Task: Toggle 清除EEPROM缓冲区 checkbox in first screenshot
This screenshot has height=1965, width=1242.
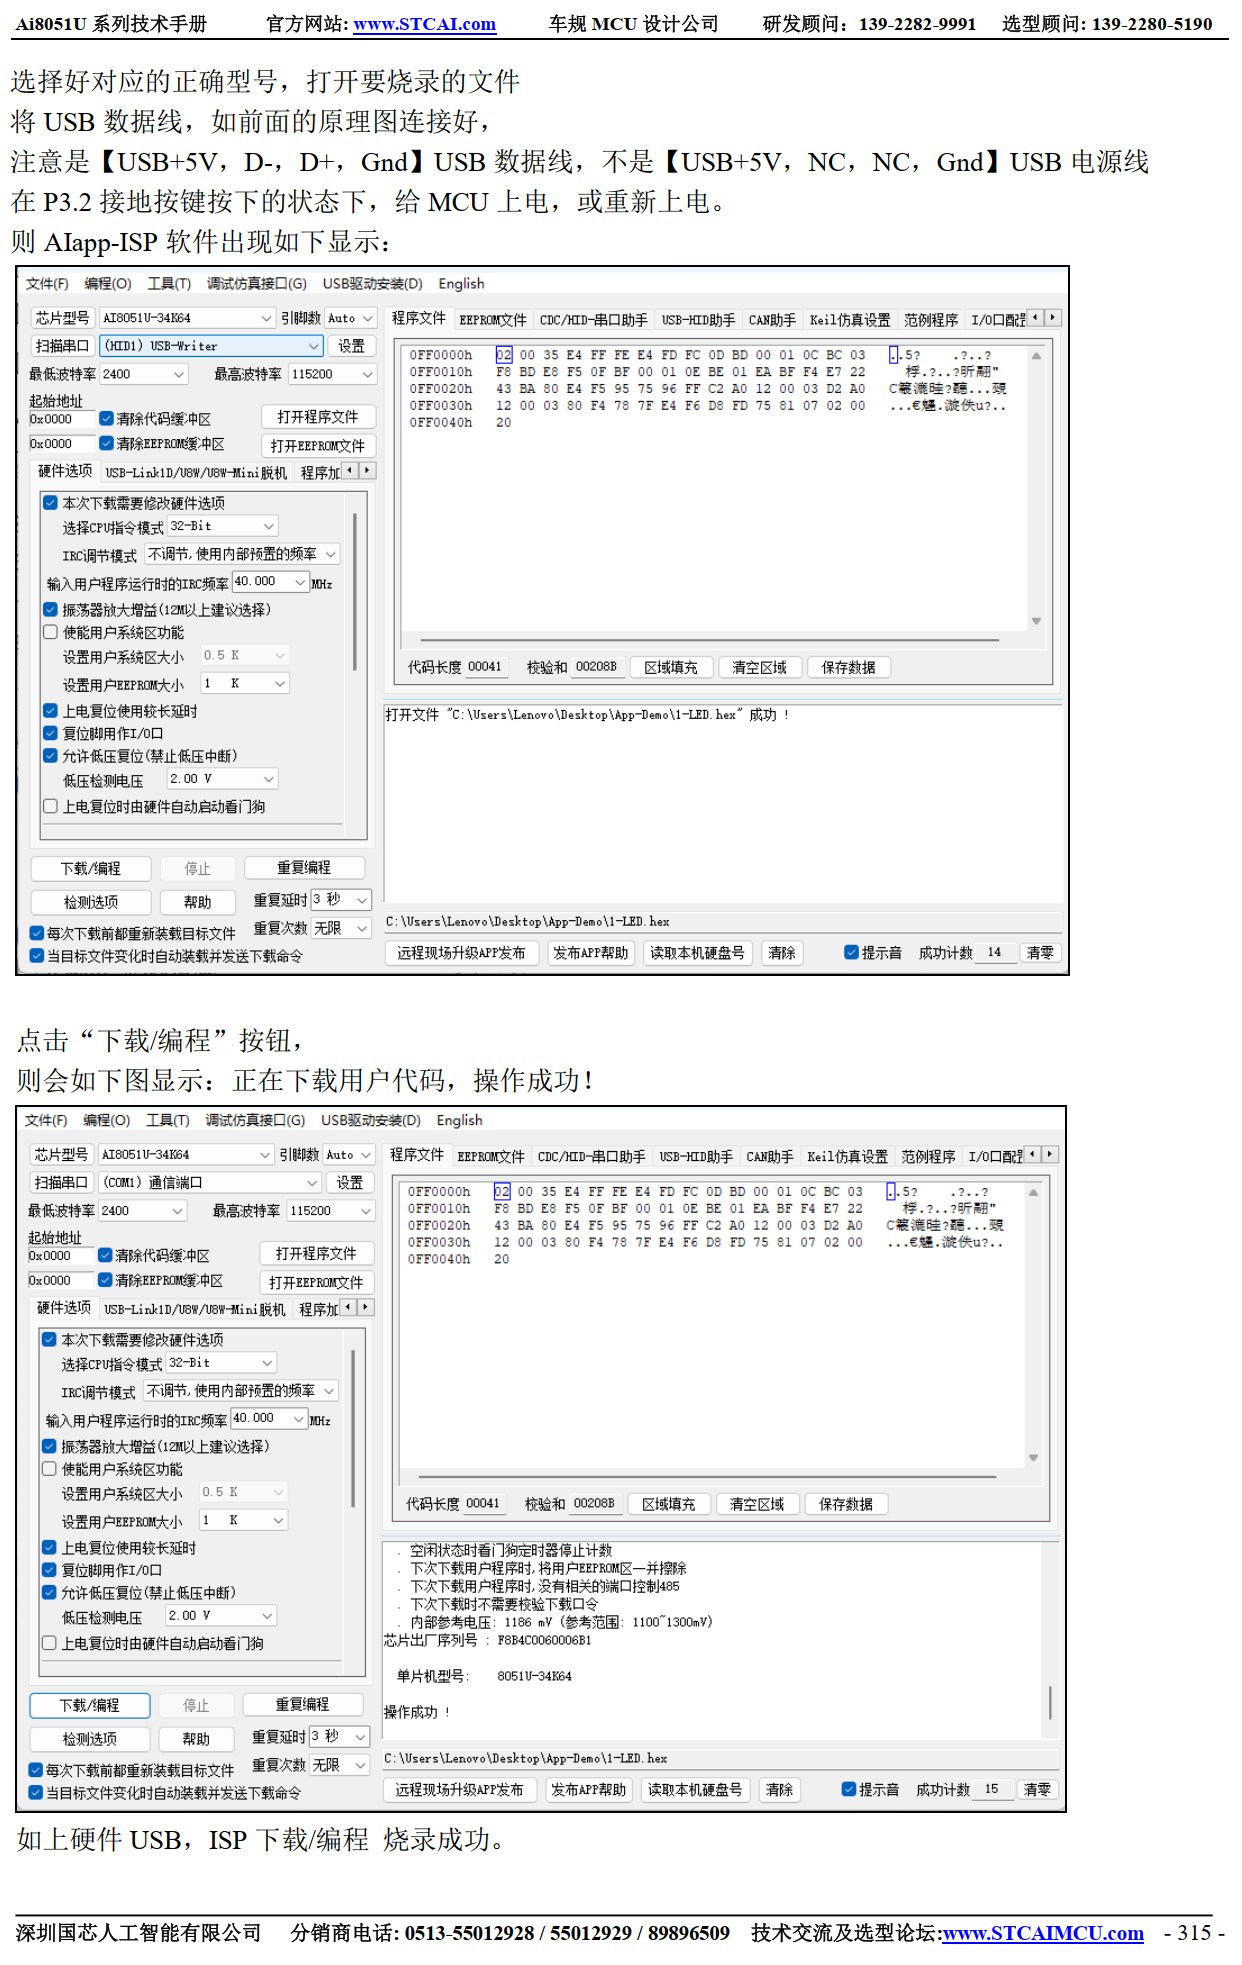Action: coord(106,443)
